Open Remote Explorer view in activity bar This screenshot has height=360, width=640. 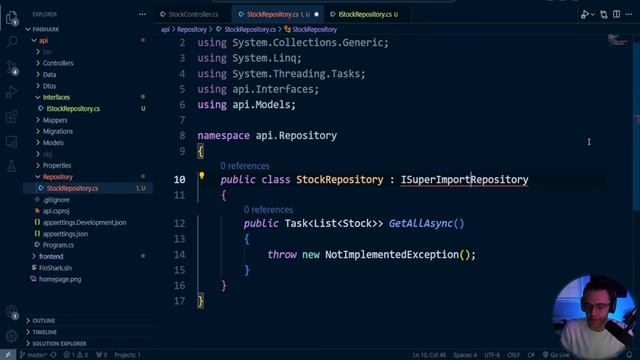point(11,142)
